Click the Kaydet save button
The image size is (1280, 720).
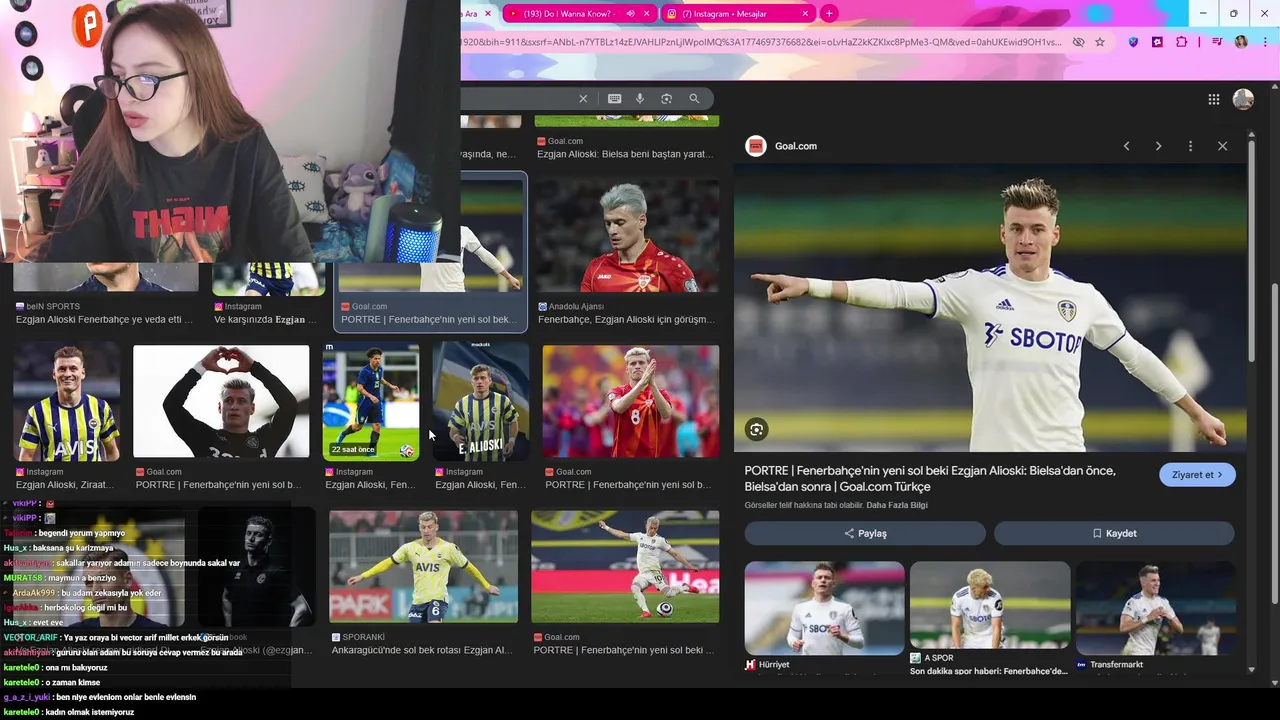coord(1114,533)
